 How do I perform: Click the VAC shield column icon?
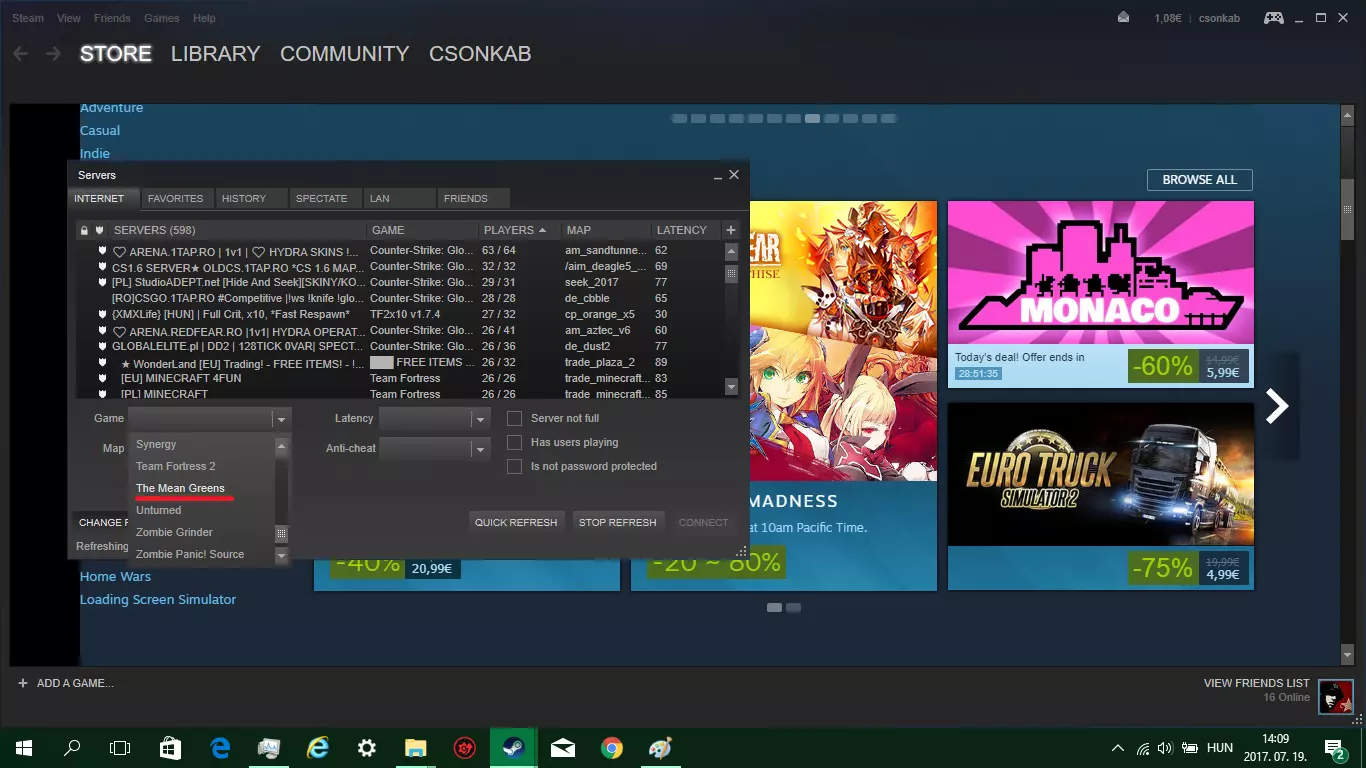point(98,230)
